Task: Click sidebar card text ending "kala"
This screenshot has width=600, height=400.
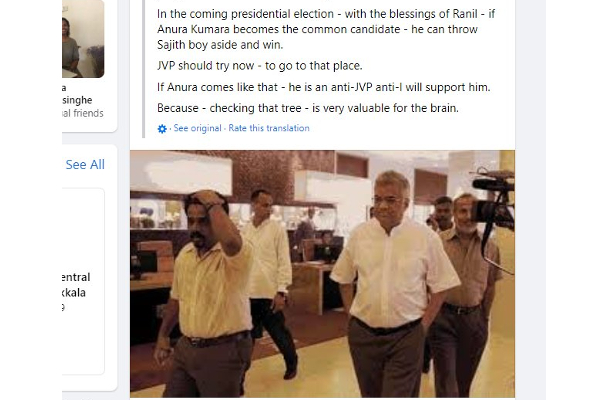Action: coord(74,293)
